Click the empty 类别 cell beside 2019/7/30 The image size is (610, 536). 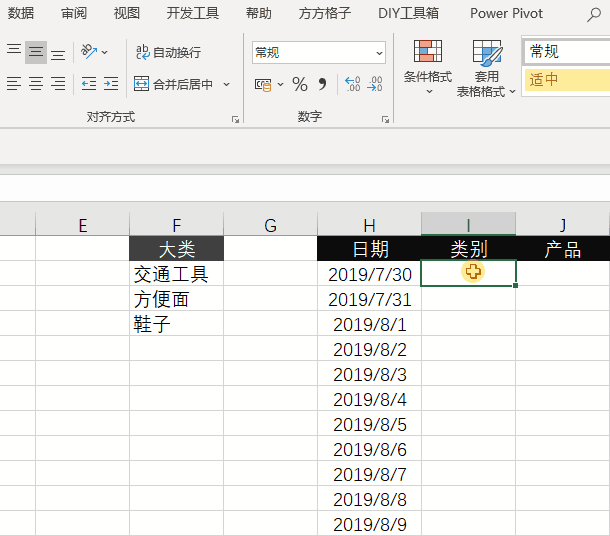click(468, 273)
